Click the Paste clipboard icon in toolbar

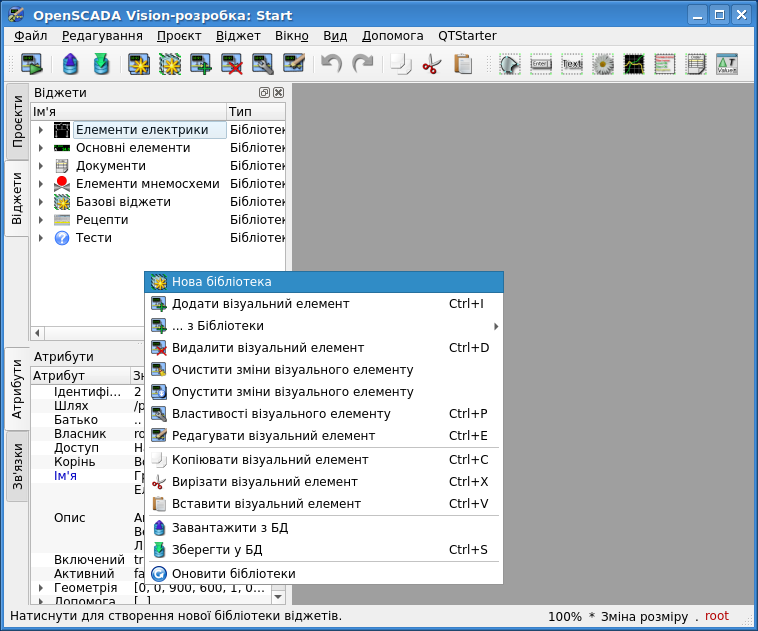(x=462, y=65)
